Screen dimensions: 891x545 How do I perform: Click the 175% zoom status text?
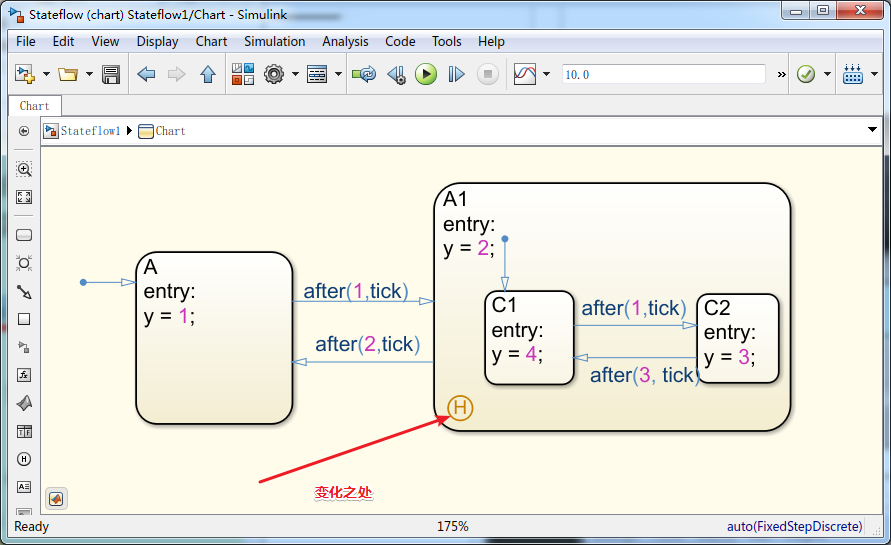pyautogui.click(x=452, y=526)
